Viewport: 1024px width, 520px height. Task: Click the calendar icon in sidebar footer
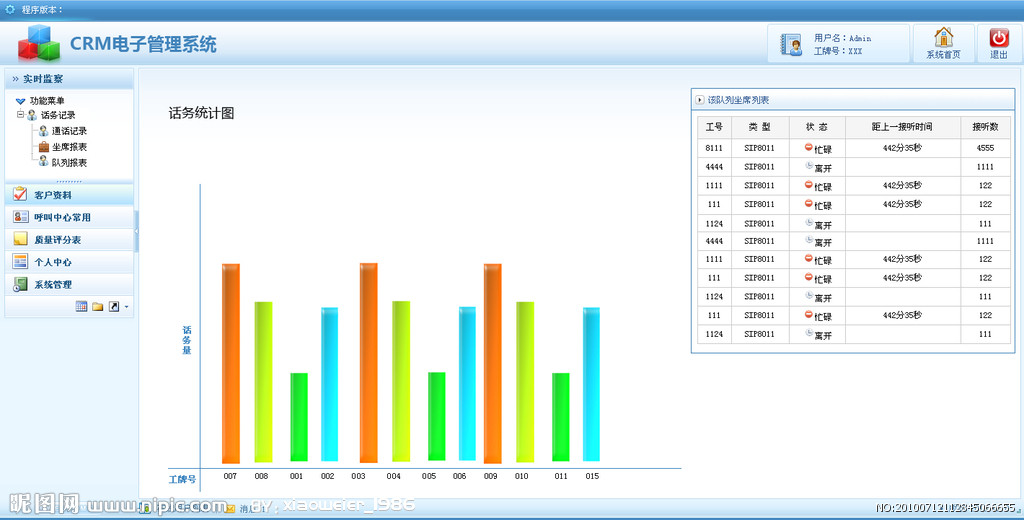pos(82,306)
